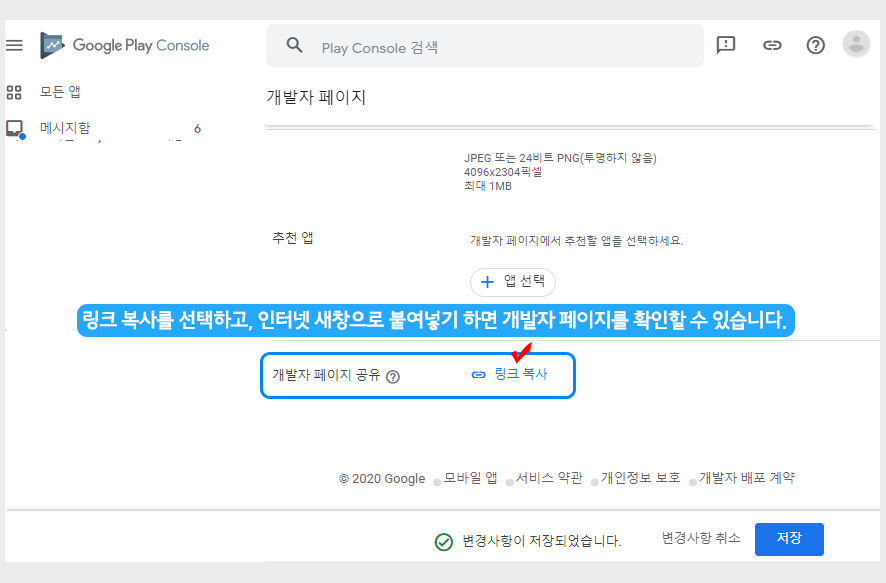Open the 개인정보 보호 footer link
The height and width of the screenshot is (583, 886).
(640, 478)
